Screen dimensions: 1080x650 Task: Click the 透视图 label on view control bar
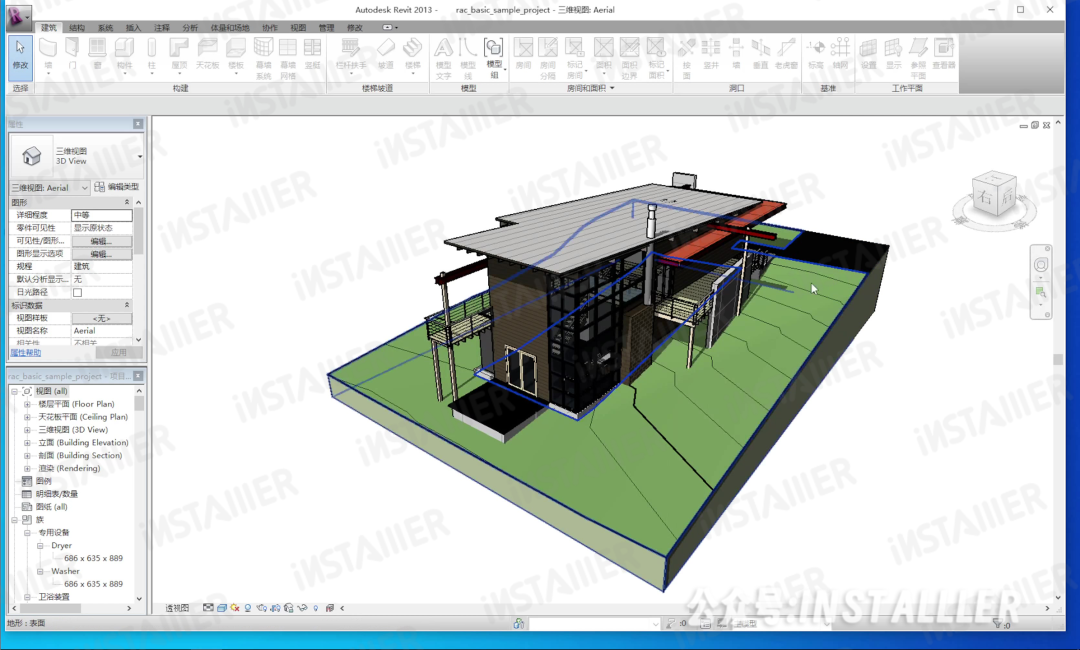[x=177, y=608]
